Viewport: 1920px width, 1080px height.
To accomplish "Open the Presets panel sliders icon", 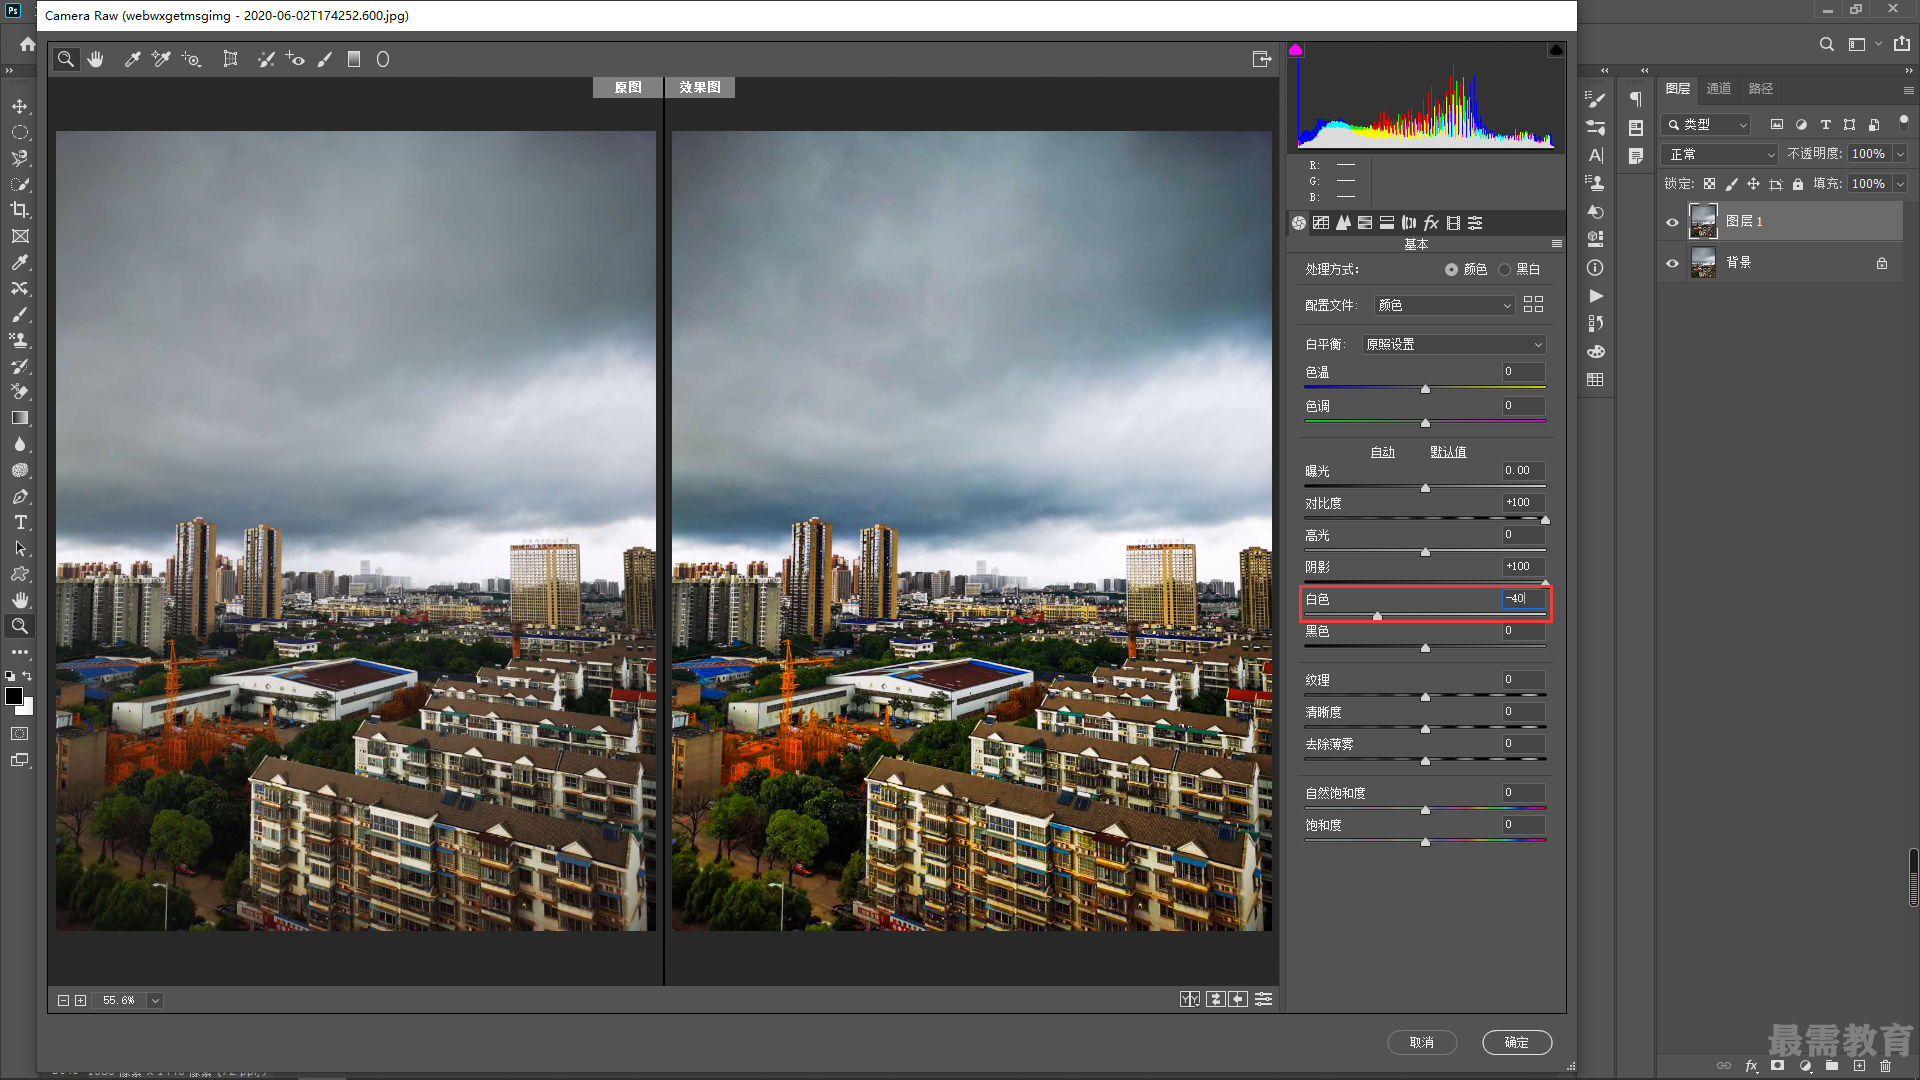I will click(1475, 223).
